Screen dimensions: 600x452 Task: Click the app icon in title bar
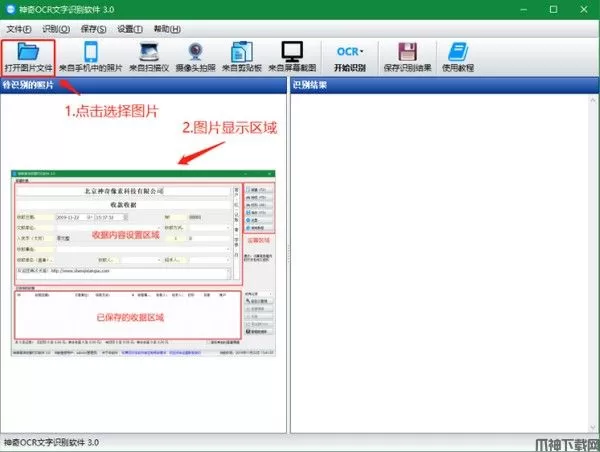click(11, 9)
